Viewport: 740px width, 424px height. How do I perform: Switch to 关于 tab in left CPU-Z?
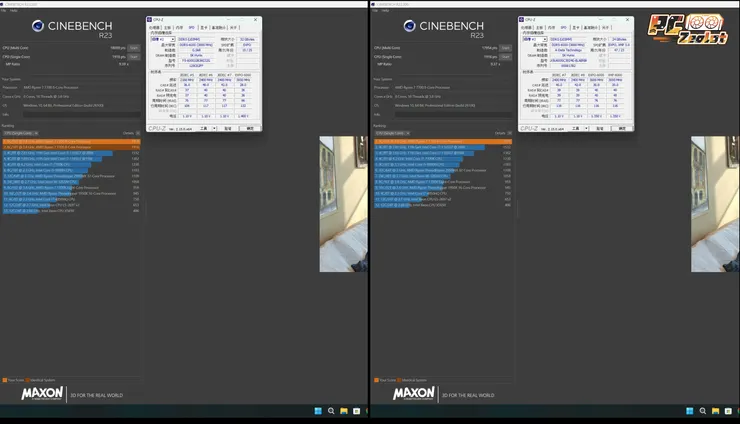(x=233, y=28)
